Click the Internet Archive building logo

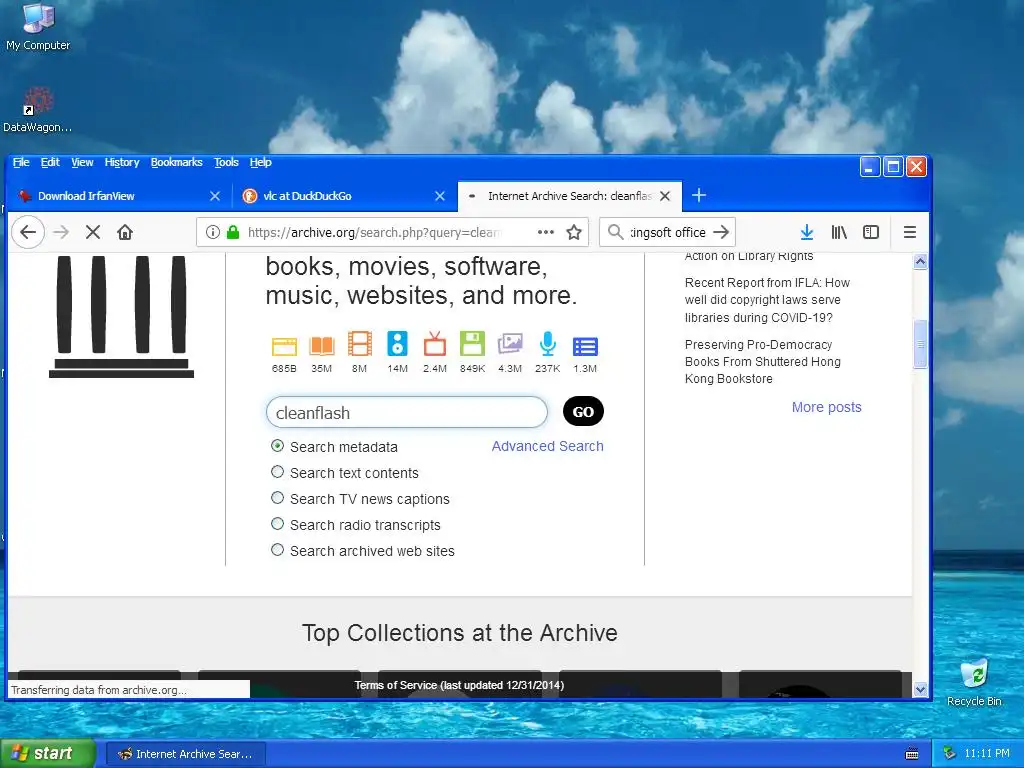121,317
